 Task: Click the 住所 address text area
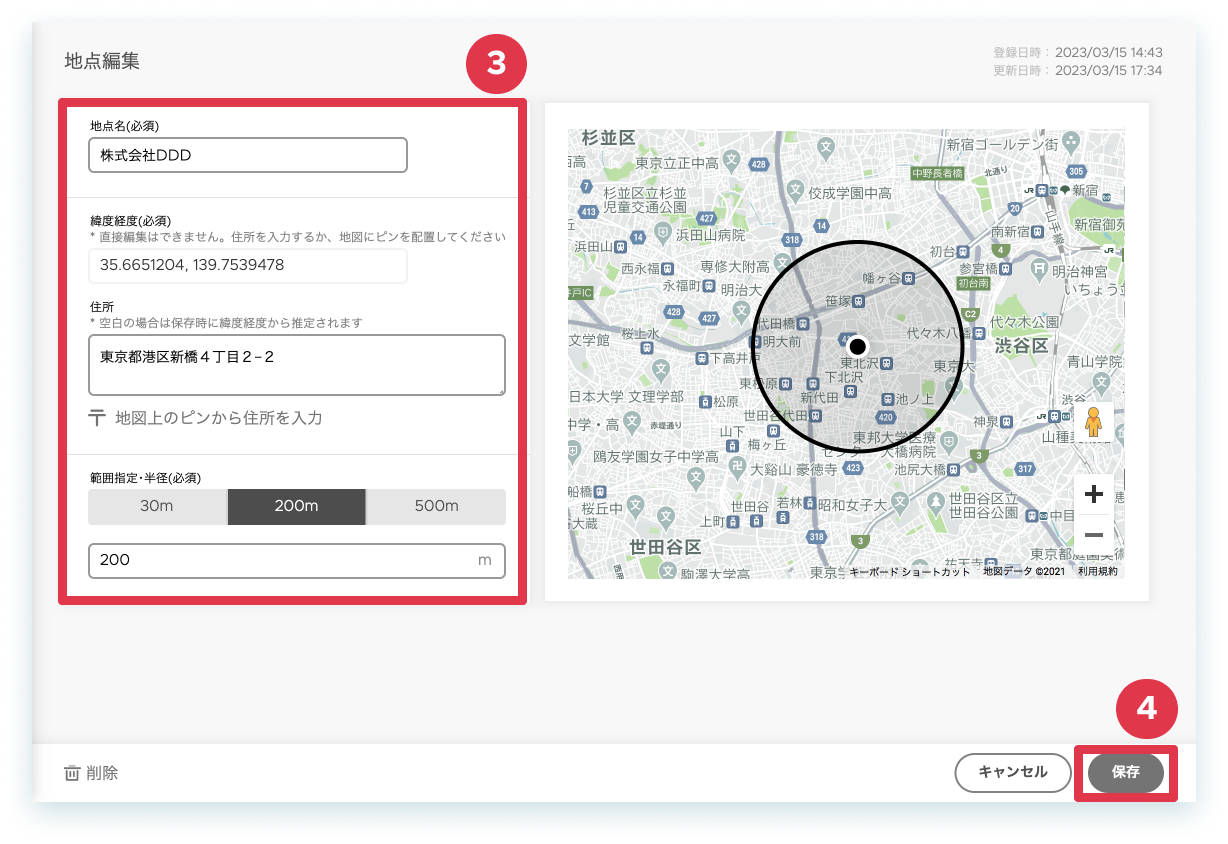297,365
